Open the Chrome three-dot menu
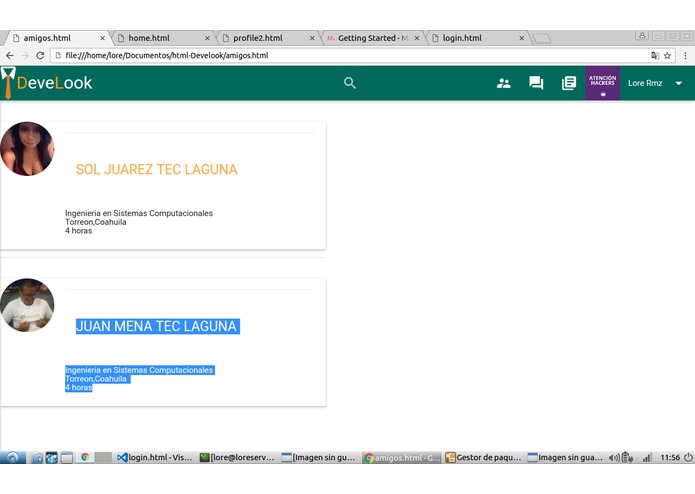The height and width of the screenshot is (494, 695). point(685,55)
